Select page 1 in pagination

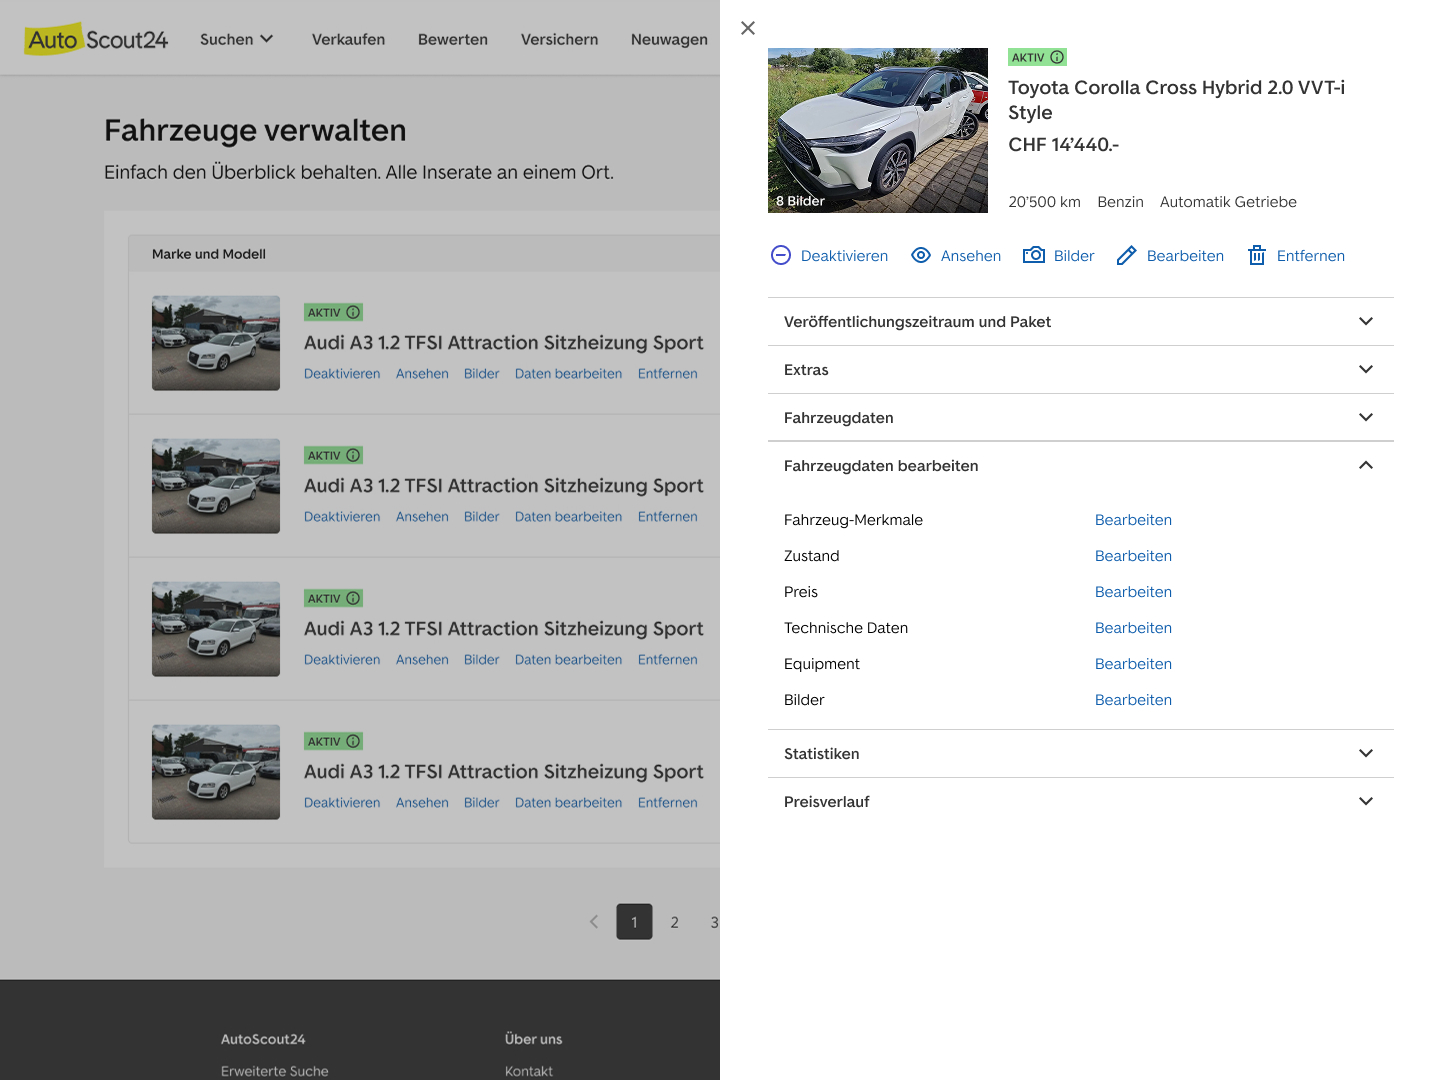pos(634,922)
